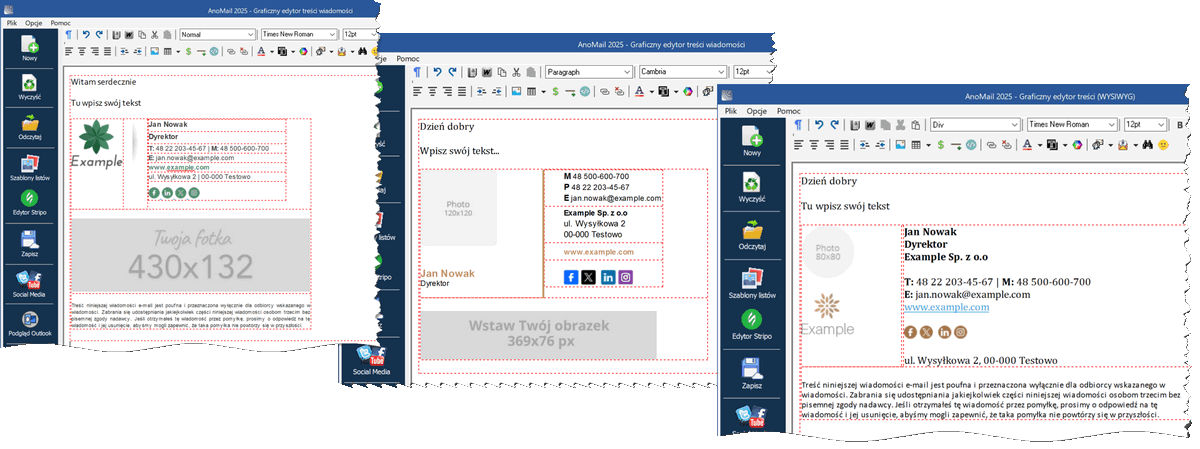This screenshot has height=449, width=1200.
Task: Click www.example.com link in right window signature
Action: (x=946, y=308)
